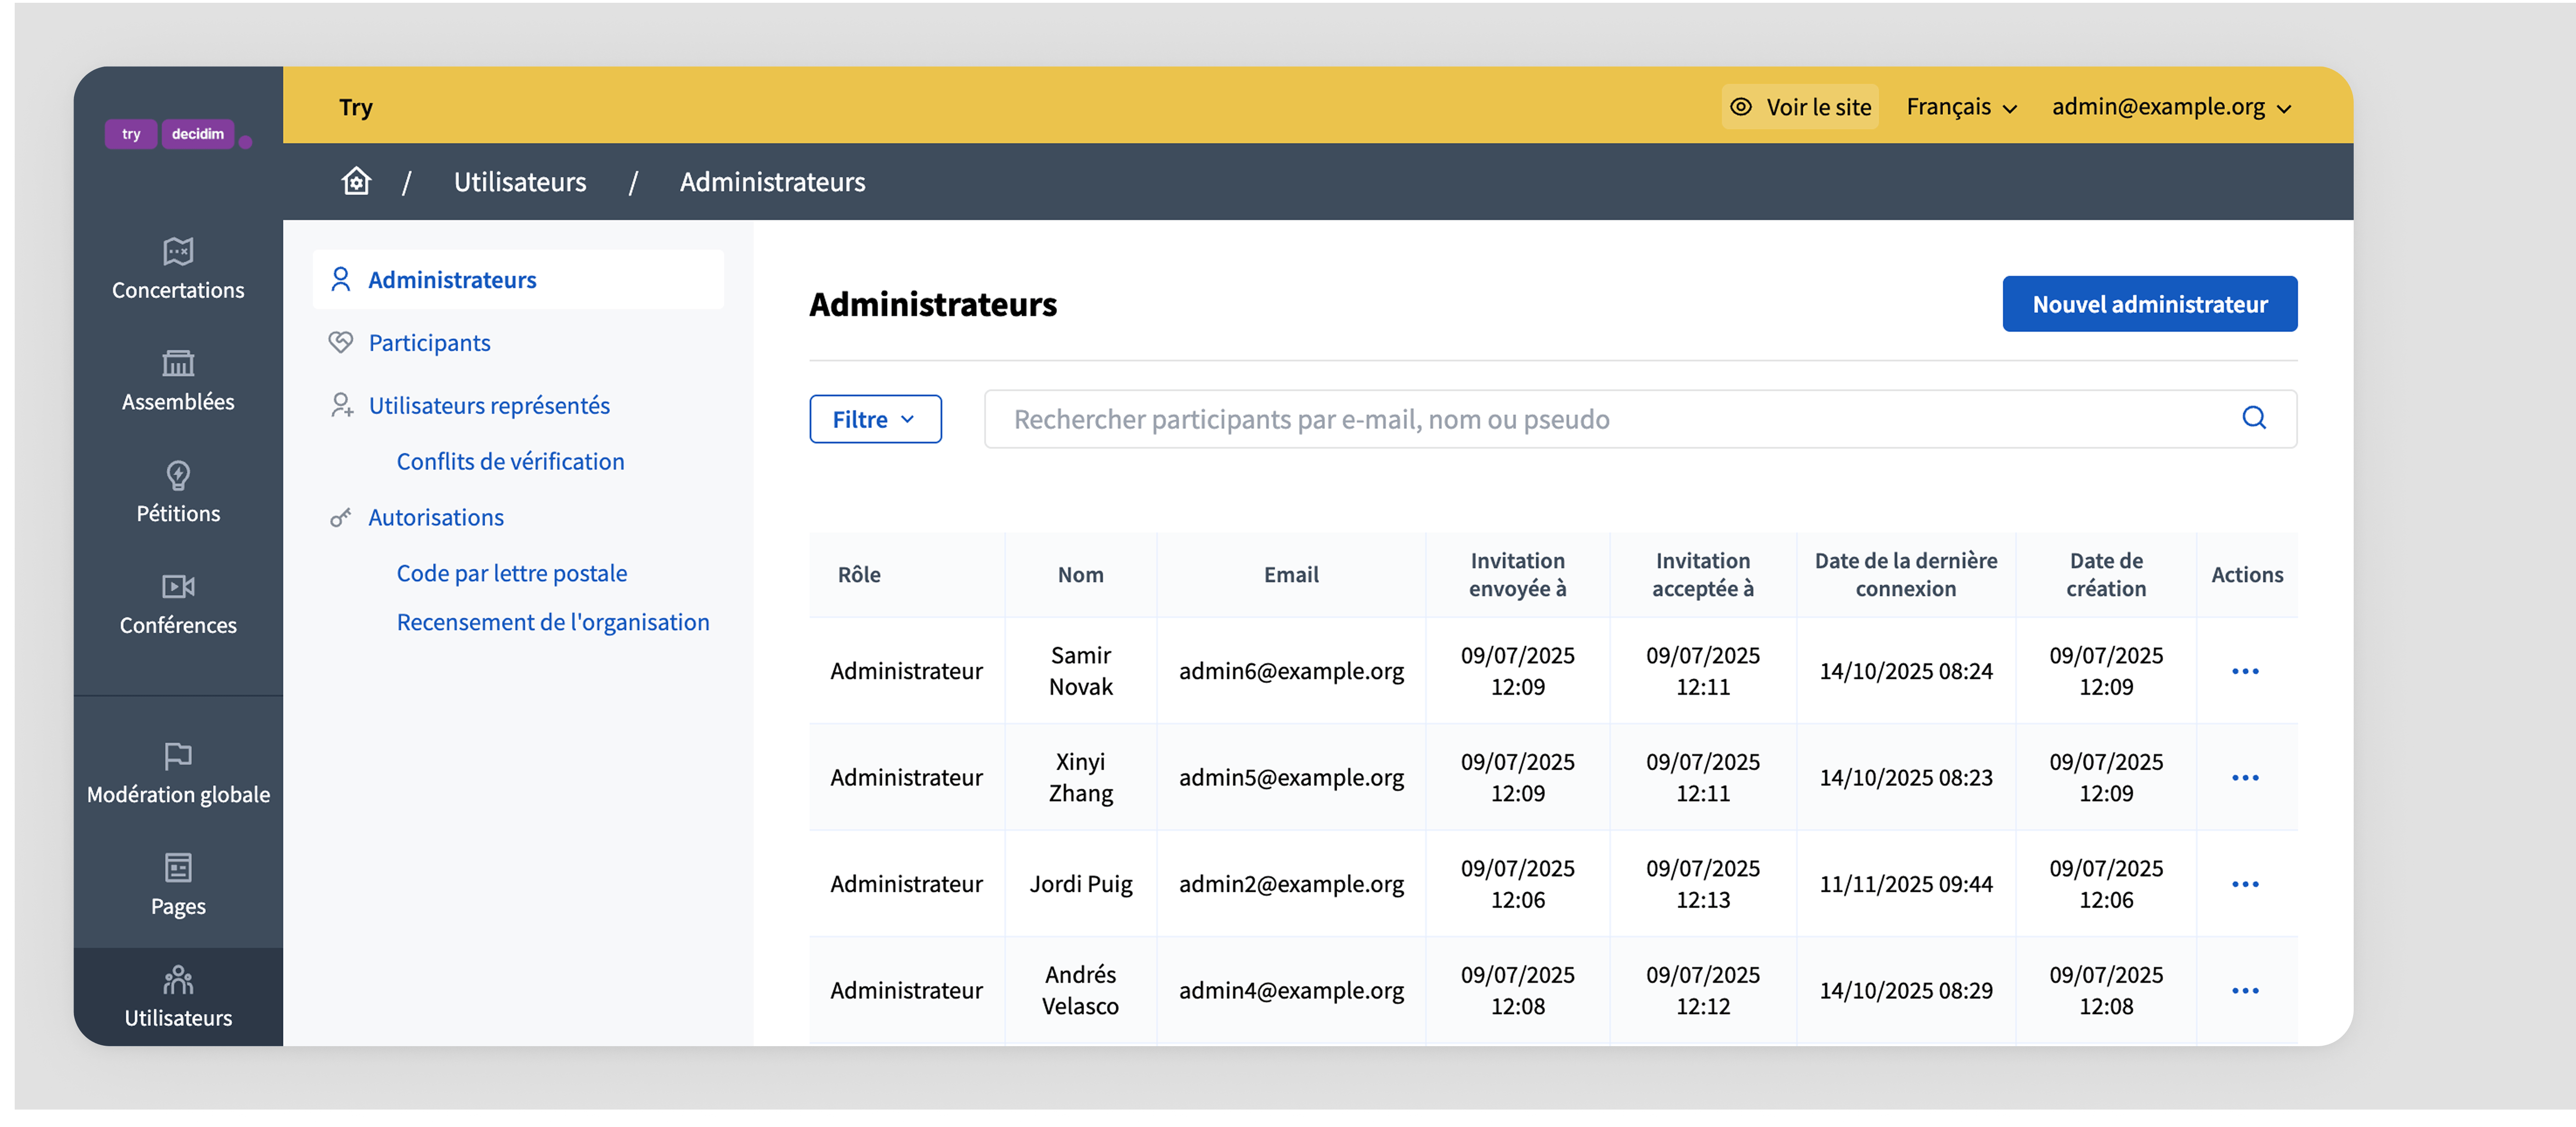This screenshot has width=2576, height=1127.
Task: Open actions menu for Xinyi Zhang
Action: [x=2245, y=778]
